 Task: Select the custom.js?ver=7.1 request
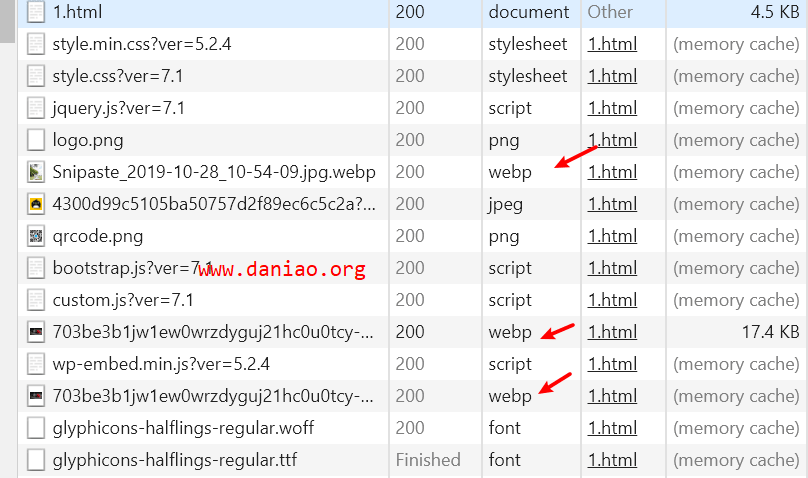123,300
